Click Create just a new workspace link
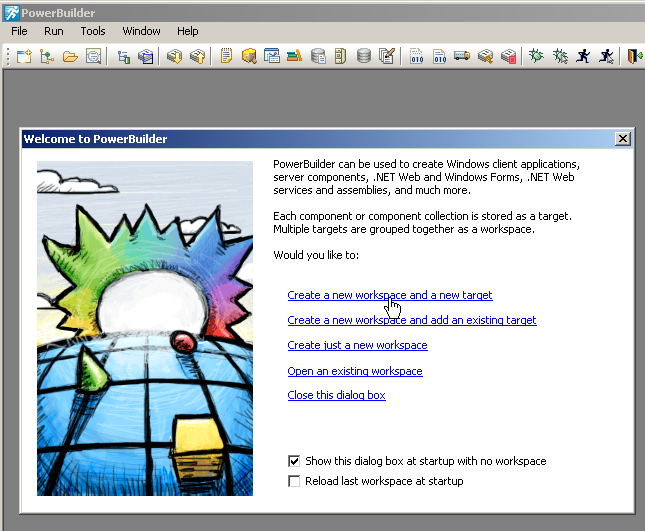645x531 pixels. [x=357, y=345]
